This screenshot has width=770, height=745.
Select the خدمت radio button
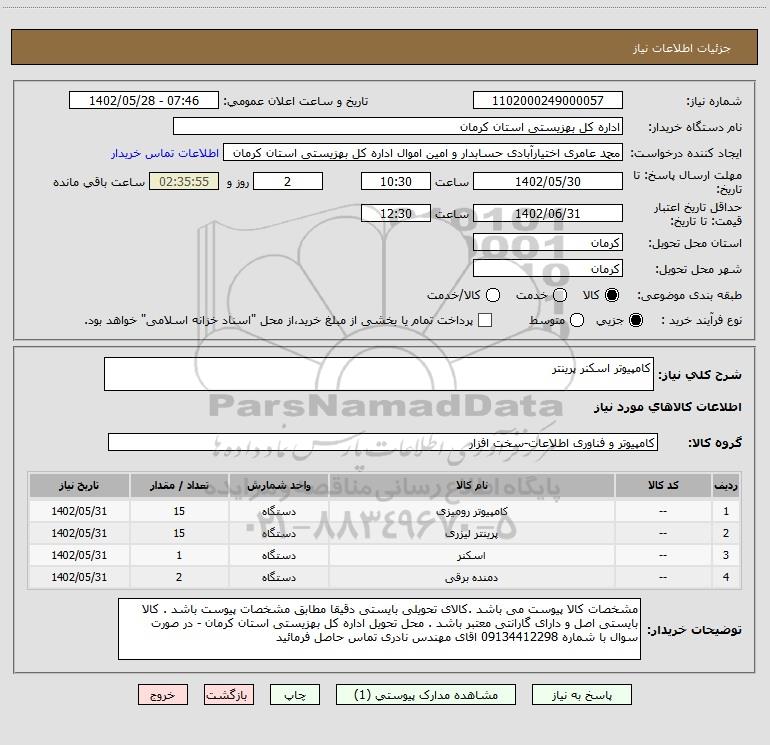560,295
